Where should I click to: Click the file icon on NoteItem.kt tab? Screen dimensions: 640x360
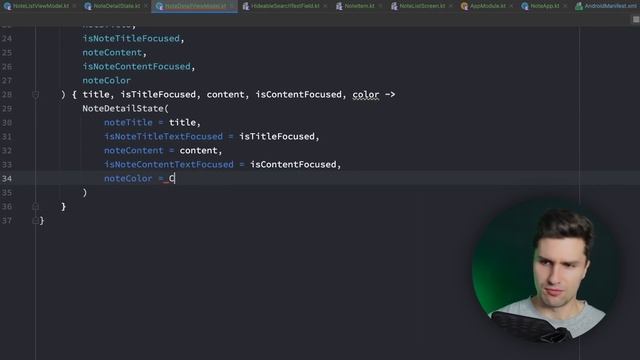pos(339,6)
